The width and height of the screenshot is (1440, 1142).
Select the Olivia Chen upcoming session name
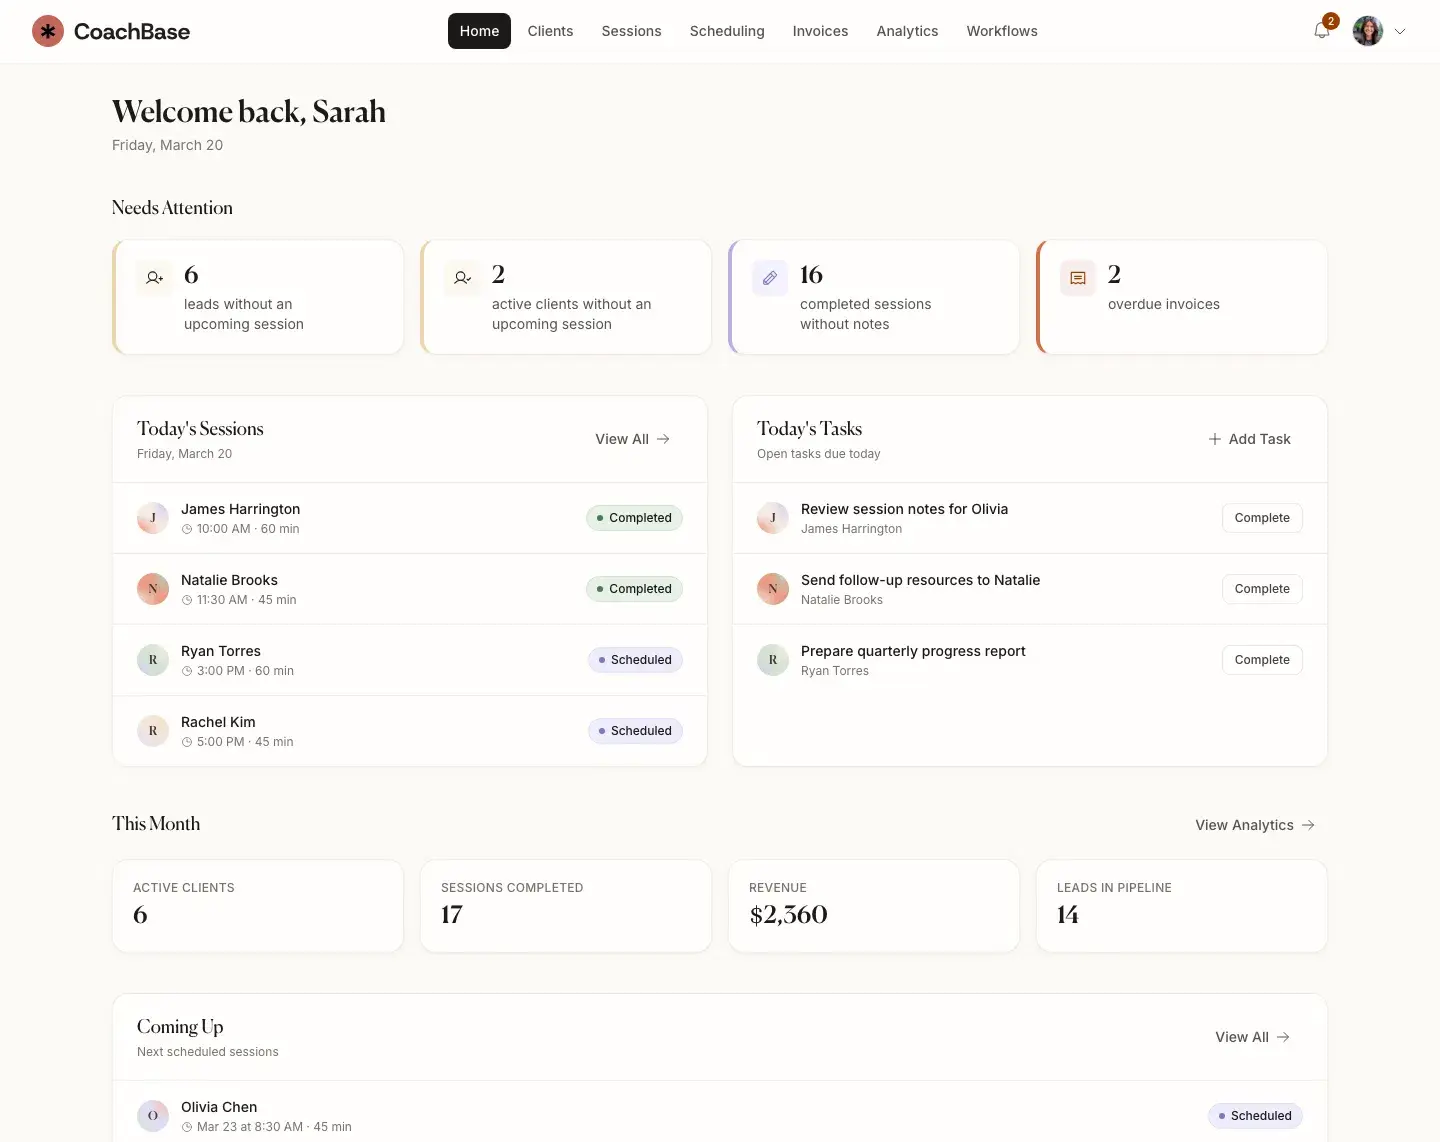tap(219, 1107)
